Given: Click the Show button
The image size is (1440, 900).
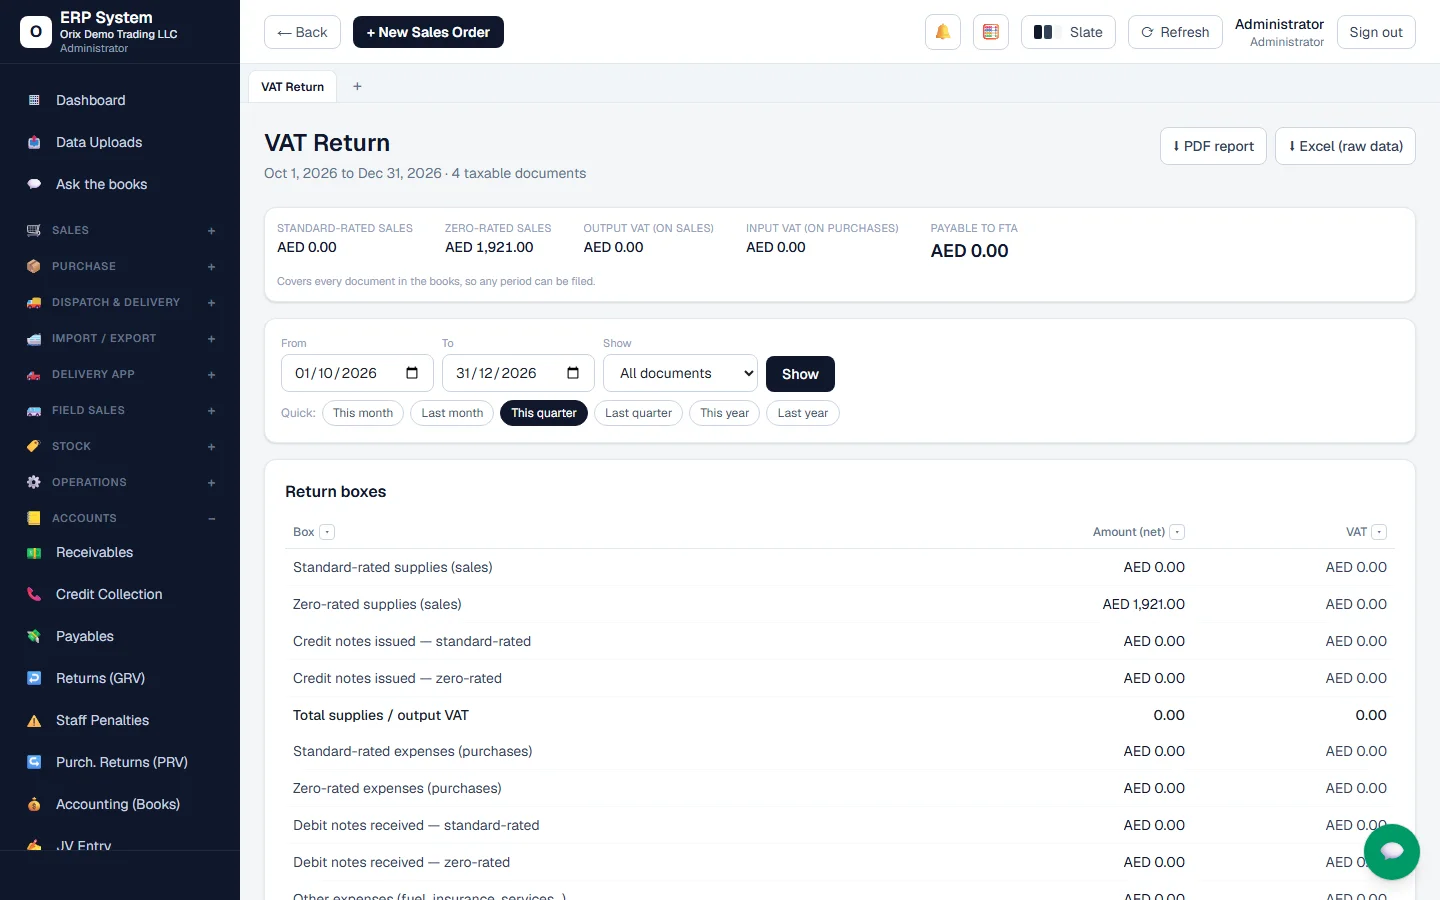Looking at the screenshot, I should coord(800,374).
